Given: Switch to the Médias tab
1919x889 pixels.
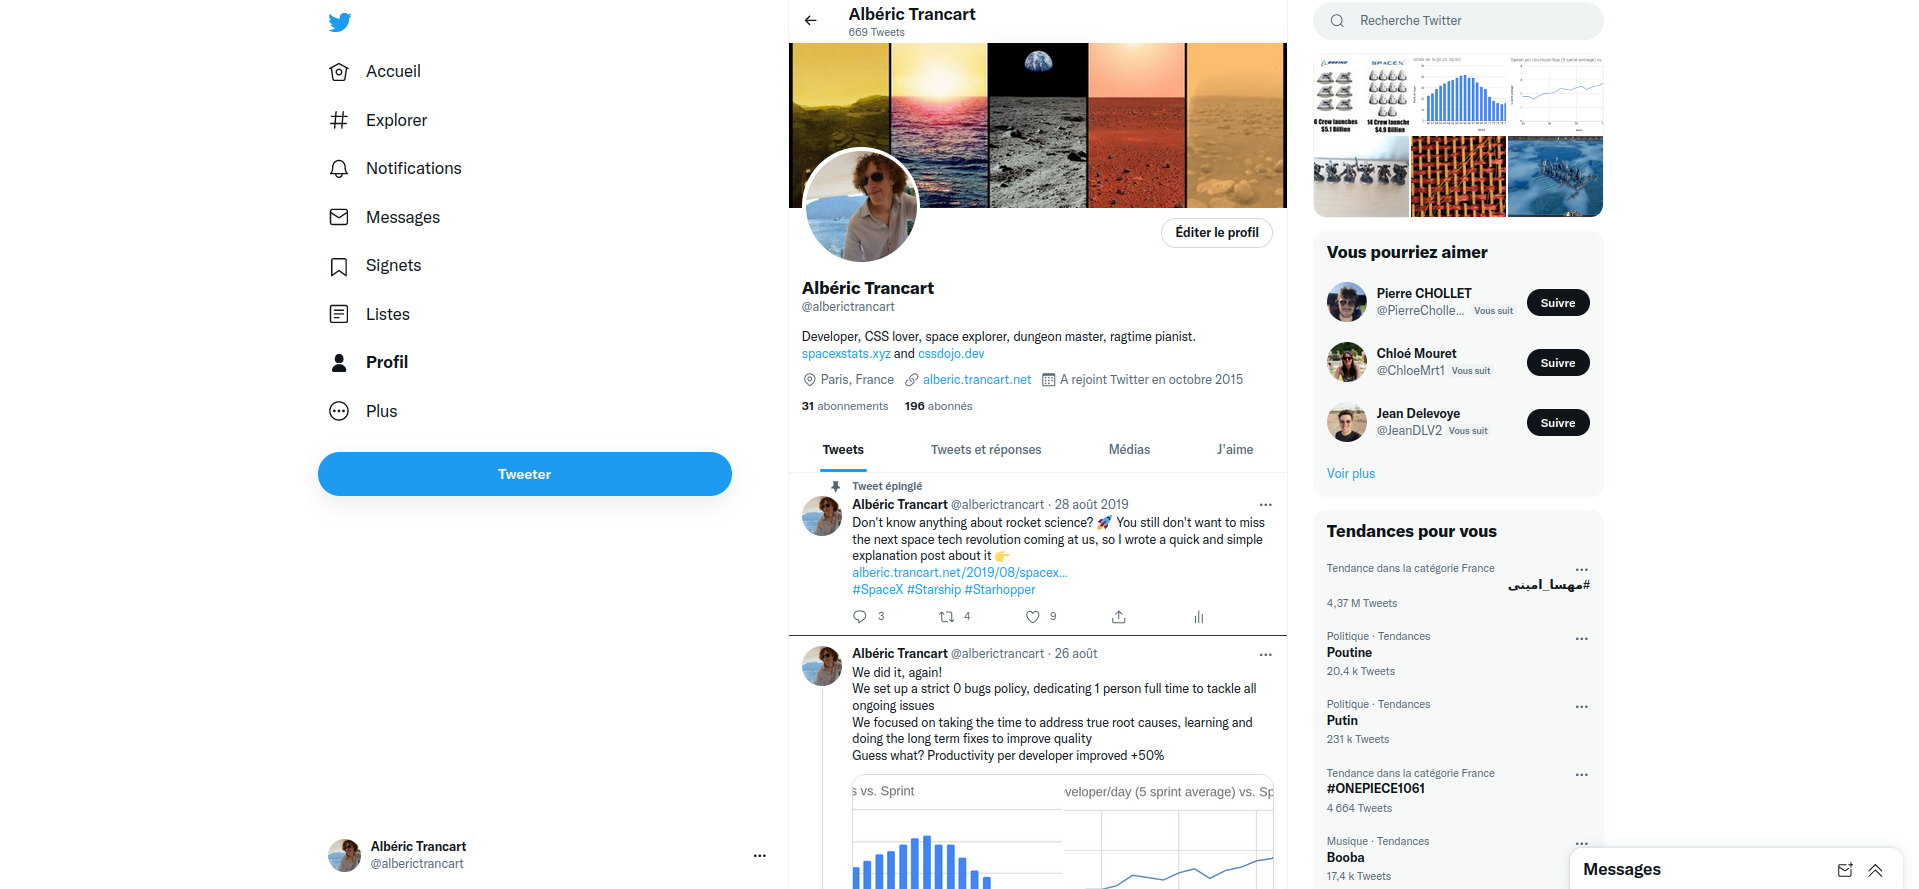Looking at the screenshot, I should point(1129,450).
